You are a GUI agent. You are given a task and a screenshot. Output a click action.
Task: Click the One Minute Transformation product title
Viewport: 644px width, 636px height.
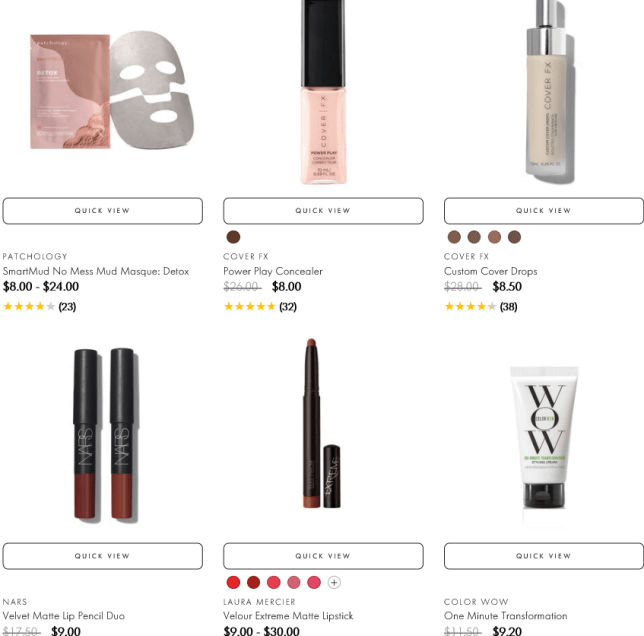[505, 616]
